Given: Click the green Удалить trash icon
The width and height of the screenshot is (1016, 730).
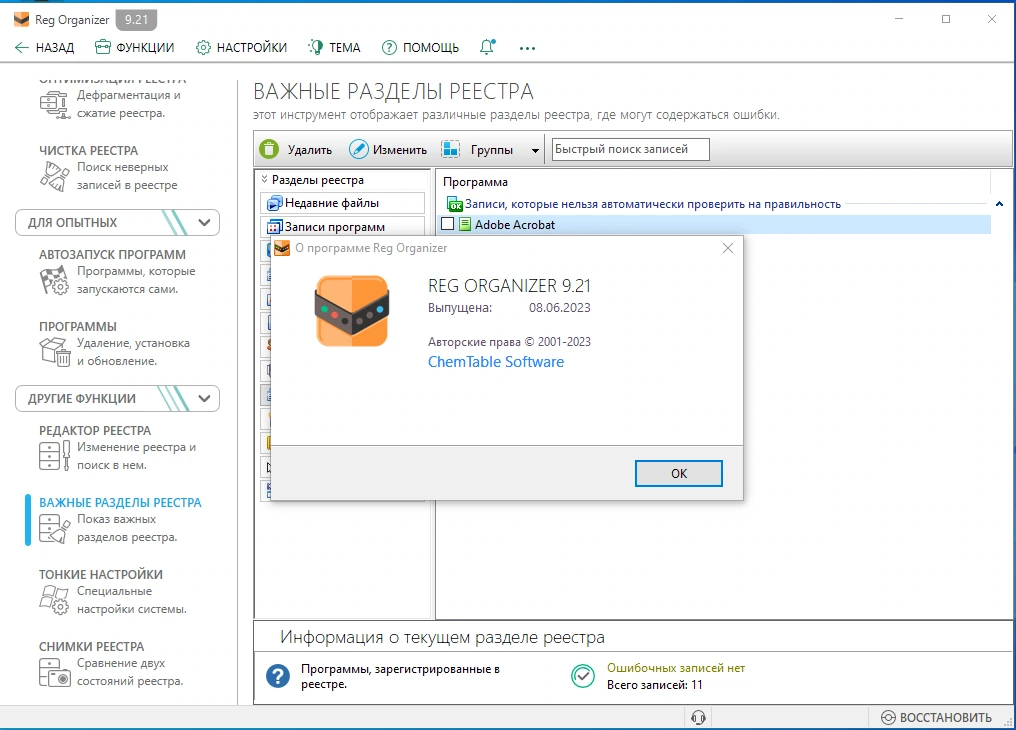Looking at the screenshot, I should 269,149.
